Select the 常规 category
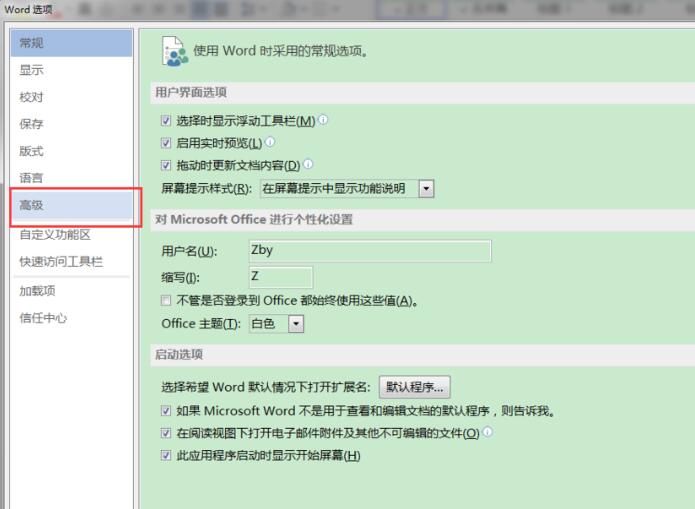 (71, 43)
